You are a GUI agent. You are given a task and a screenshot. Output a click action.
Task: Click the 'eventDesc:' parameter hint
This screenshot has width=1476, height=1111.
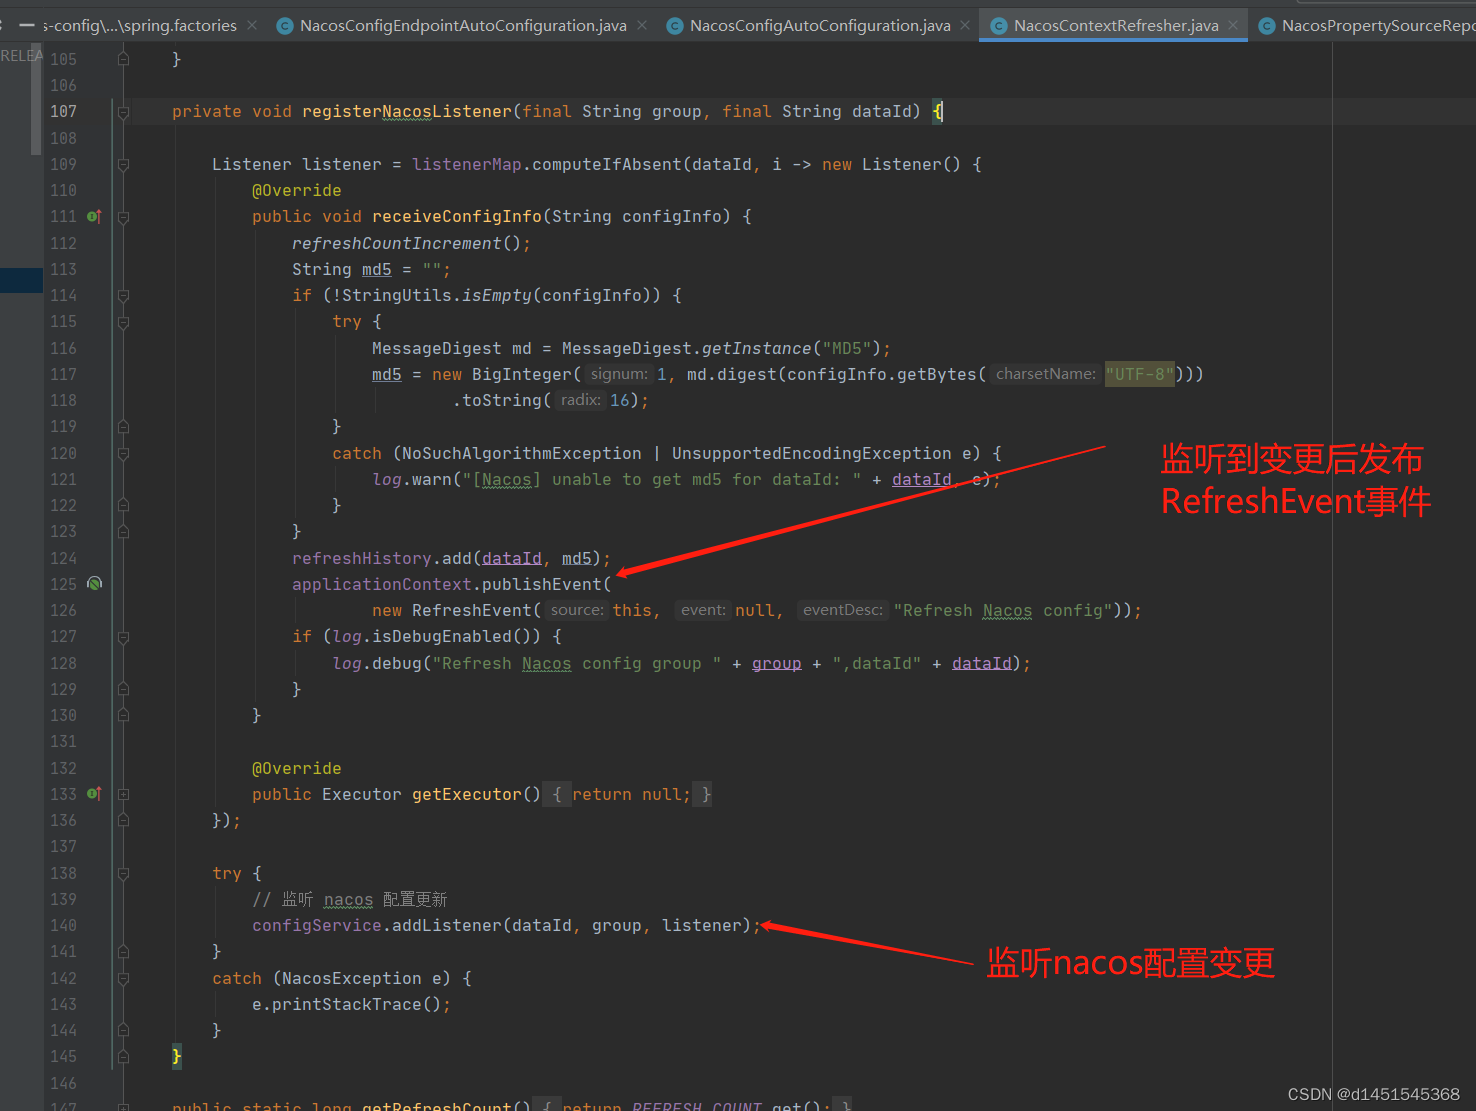843,610
